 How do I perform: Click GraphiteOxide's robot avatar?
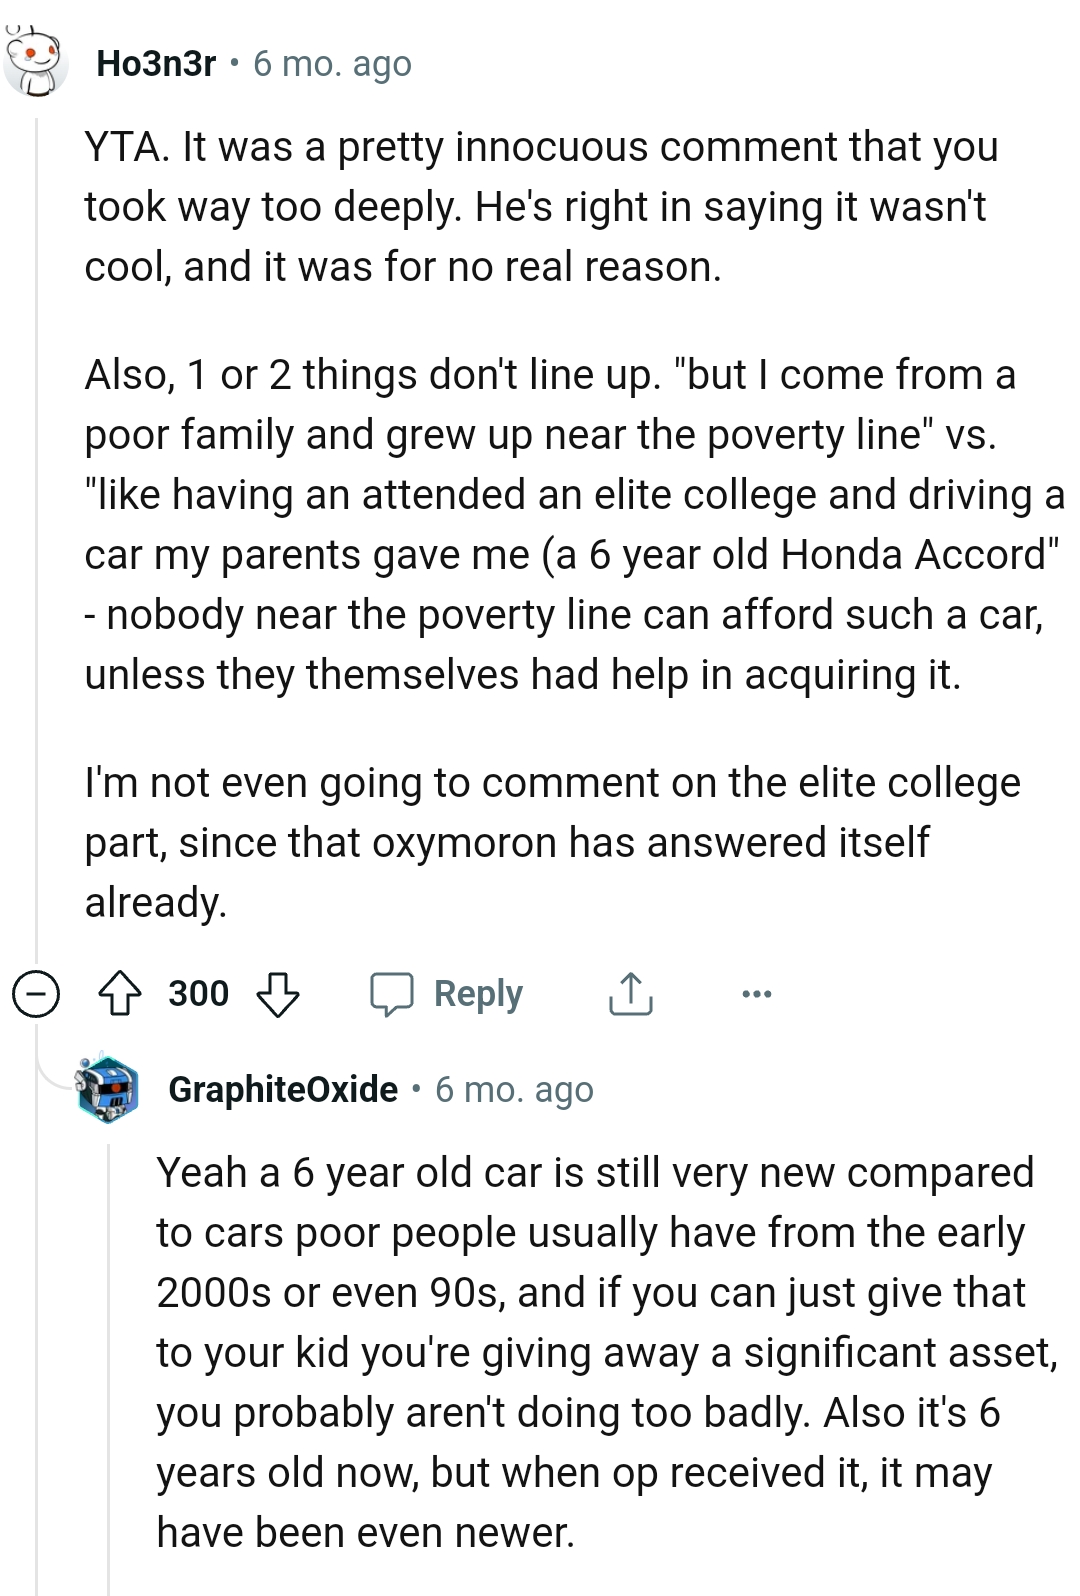point(103,1089)
